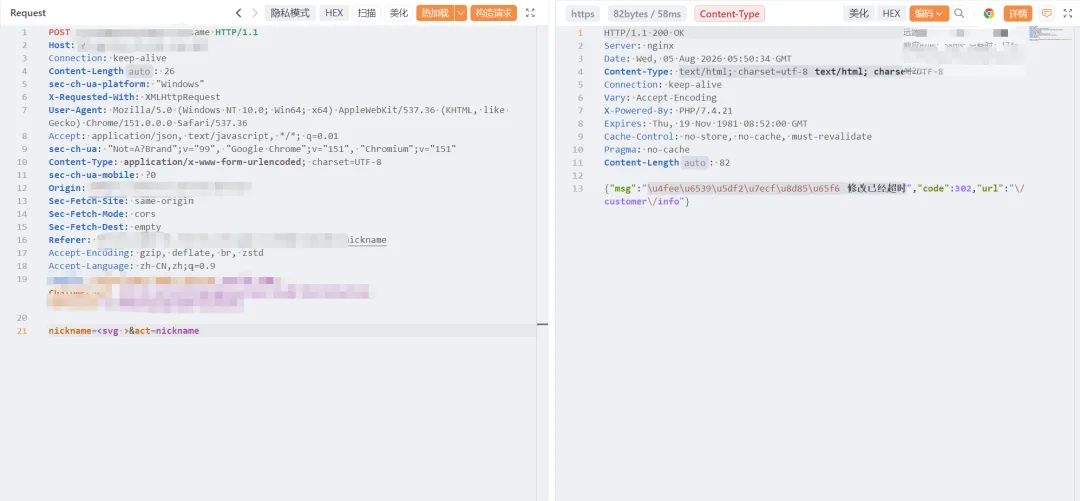This screenshot has height=501, width=1080.
Task: Click the Content-Type tag
Action: [x=729, y=14]
